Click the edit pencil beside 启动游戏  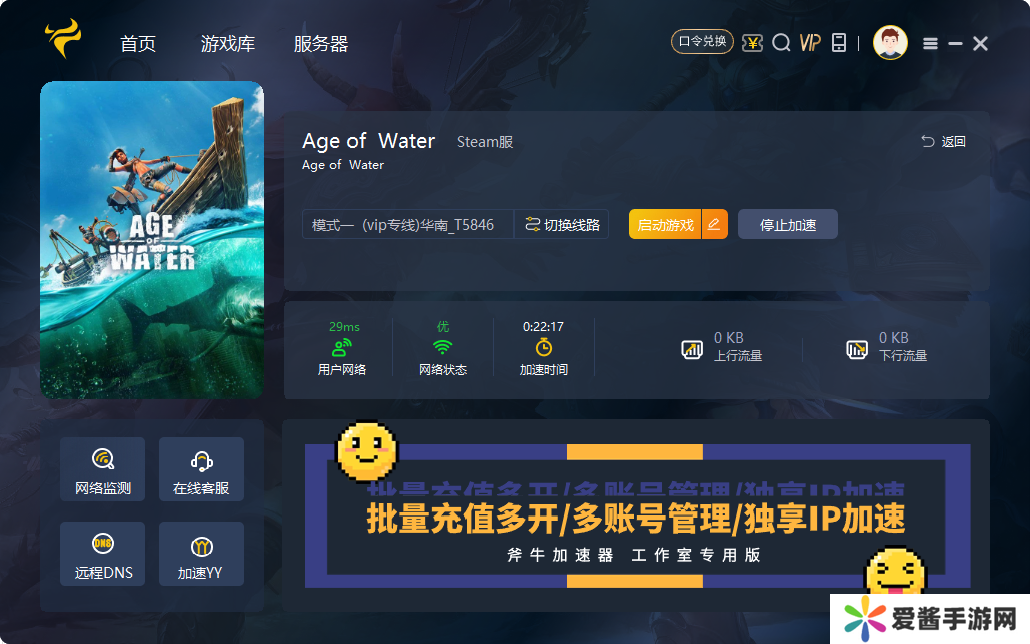click(x=714, y=225)
